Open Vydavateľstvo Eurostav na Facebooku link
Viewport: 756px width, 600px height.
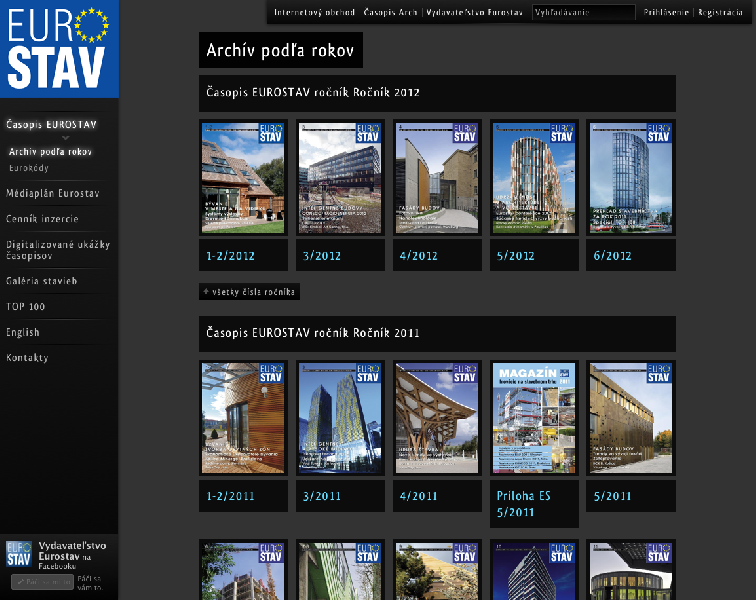point(72,556)
